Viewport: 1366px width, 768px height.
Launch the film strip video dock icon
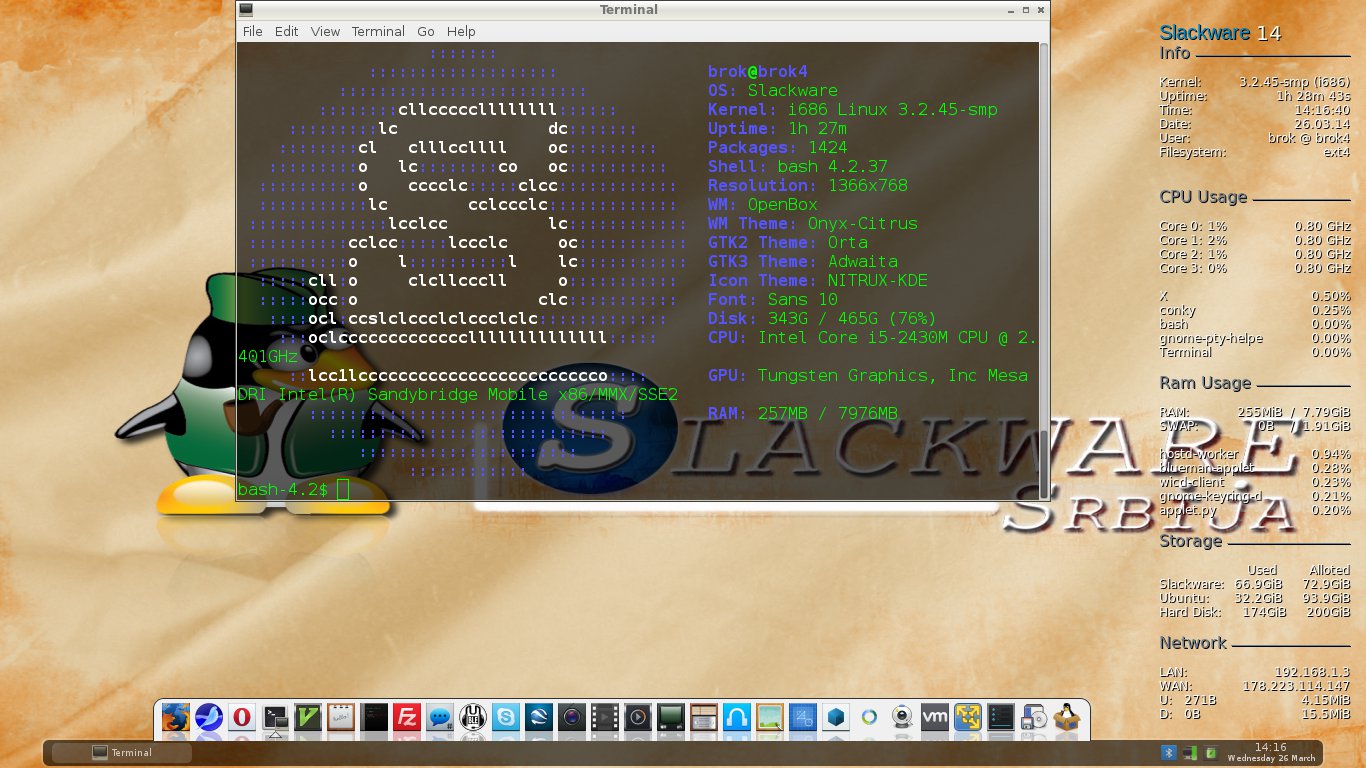(605, 717)
